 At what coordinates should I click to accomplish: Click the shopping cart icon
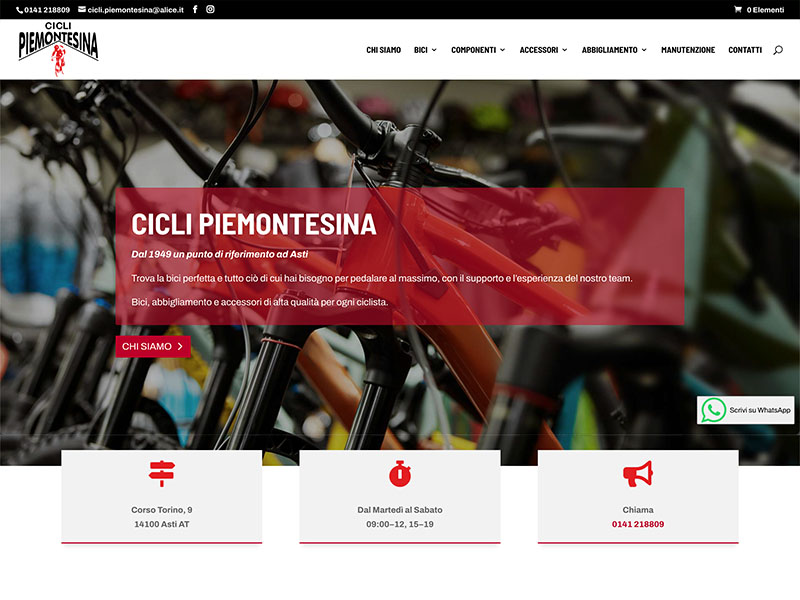click(x=738, y=9)
